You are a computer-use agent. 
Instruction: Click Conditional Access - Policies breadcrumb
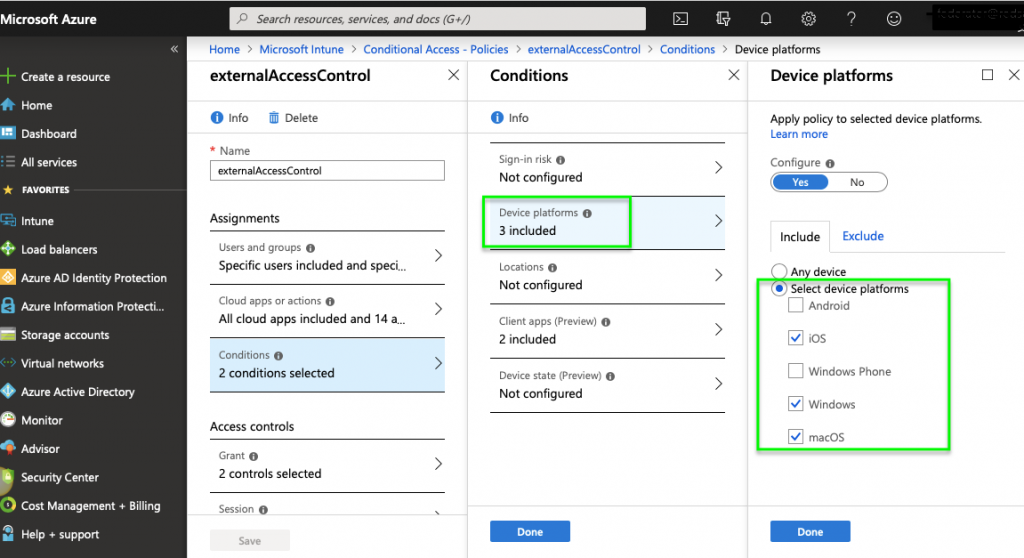click(x=435, y=49)
